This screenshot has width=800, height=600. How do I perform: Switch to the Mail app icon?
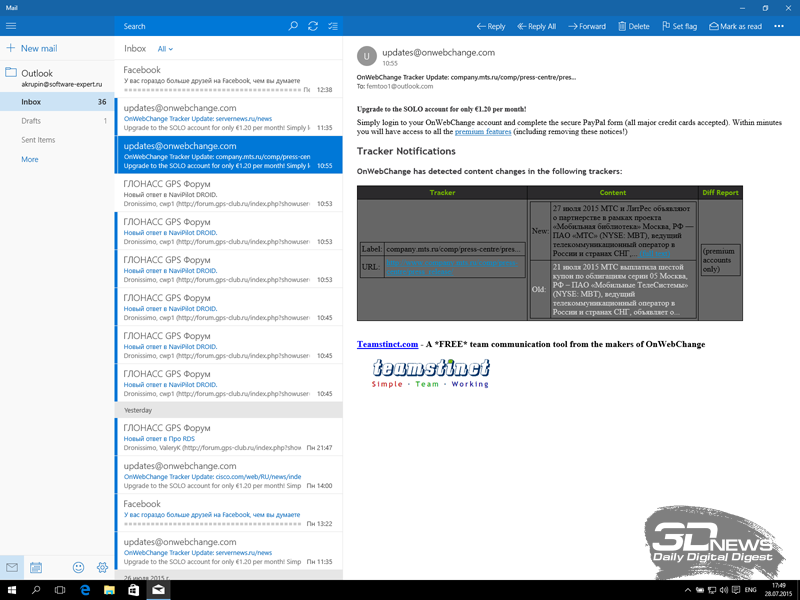pyautogui.click(x=12, y=567)
